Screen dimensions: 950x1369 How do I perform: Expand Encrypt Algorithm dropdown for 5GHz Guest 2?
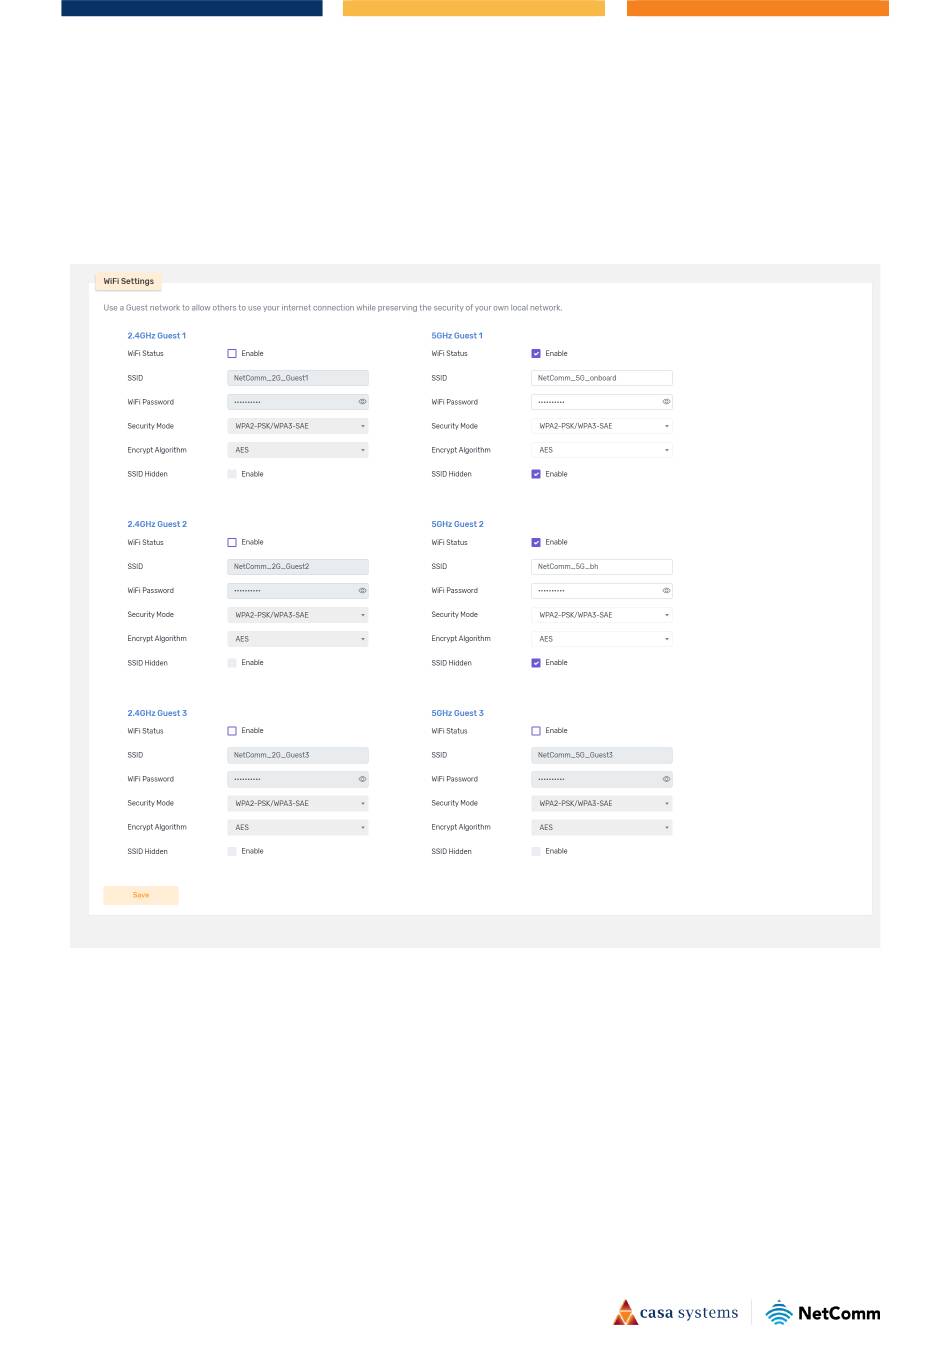click(601, 639)
